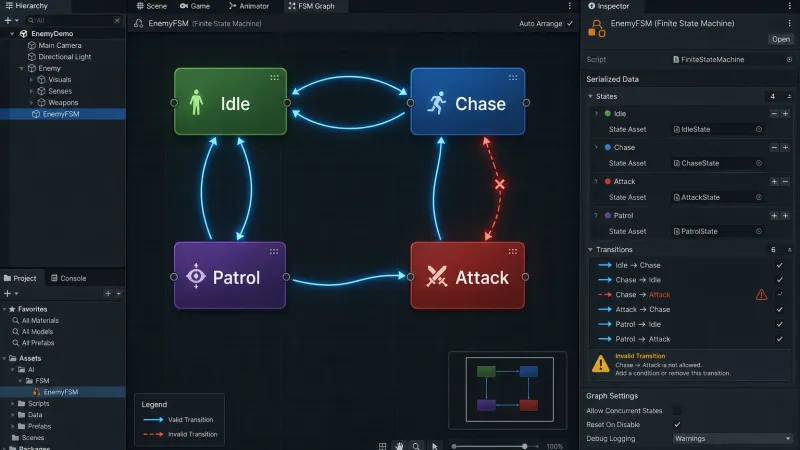Open the Inspector tab's kebab menu

point(789,6)
